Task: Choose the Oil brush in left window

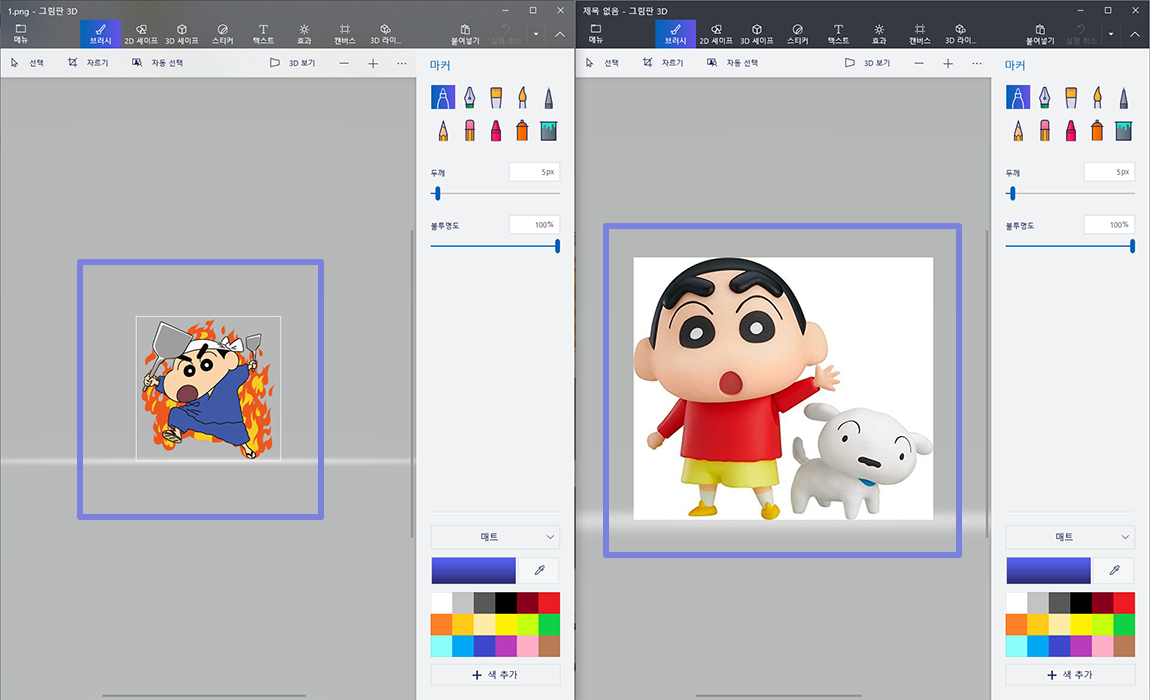Action: pos(496,97)
